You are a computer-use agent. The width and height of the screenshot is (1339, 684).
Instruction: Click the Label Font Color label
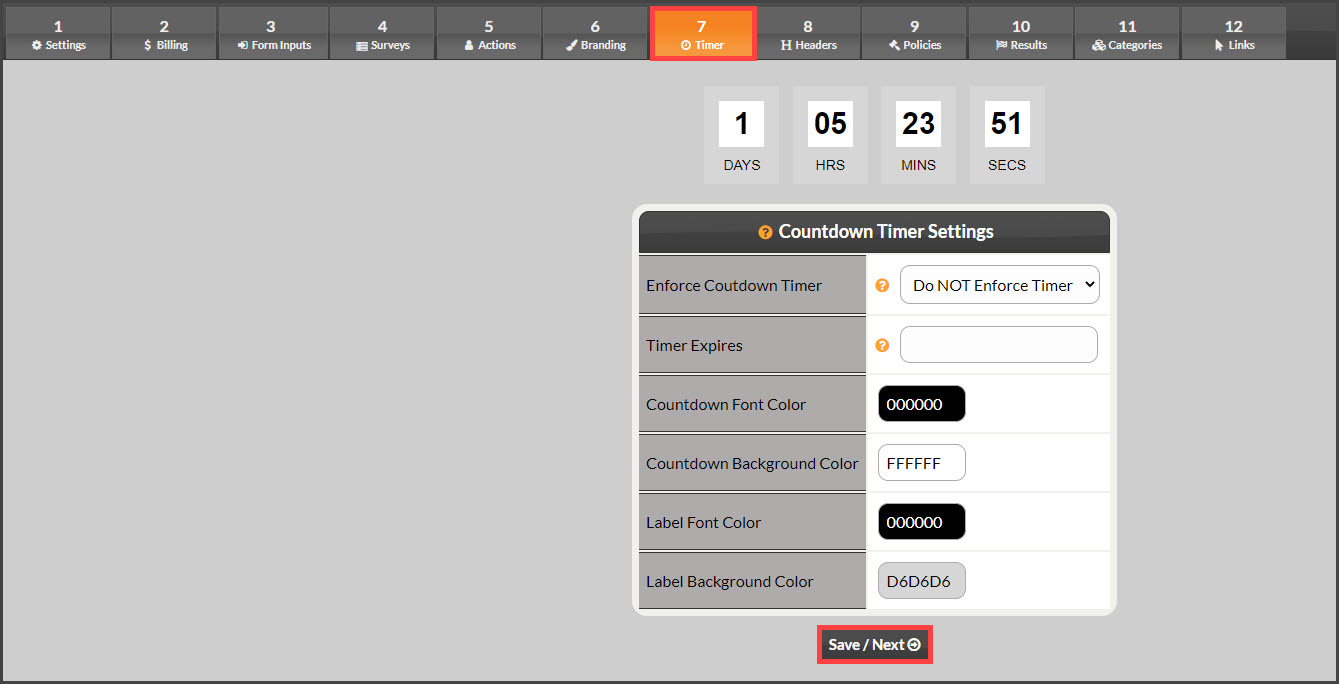(x=703, y=522)
